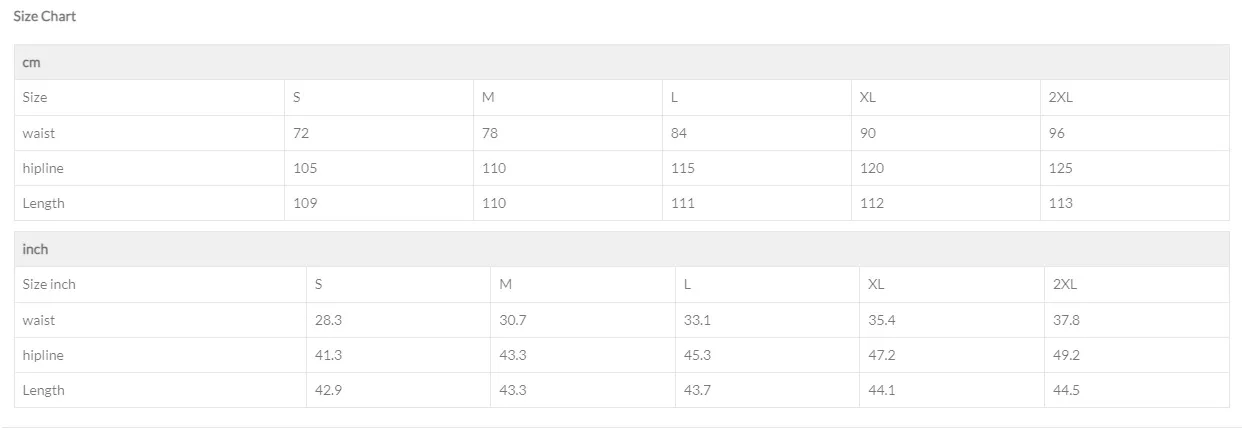Select the hipline value 125 for 2XL
1242x440 pixels.
(x=1061, y=168)
